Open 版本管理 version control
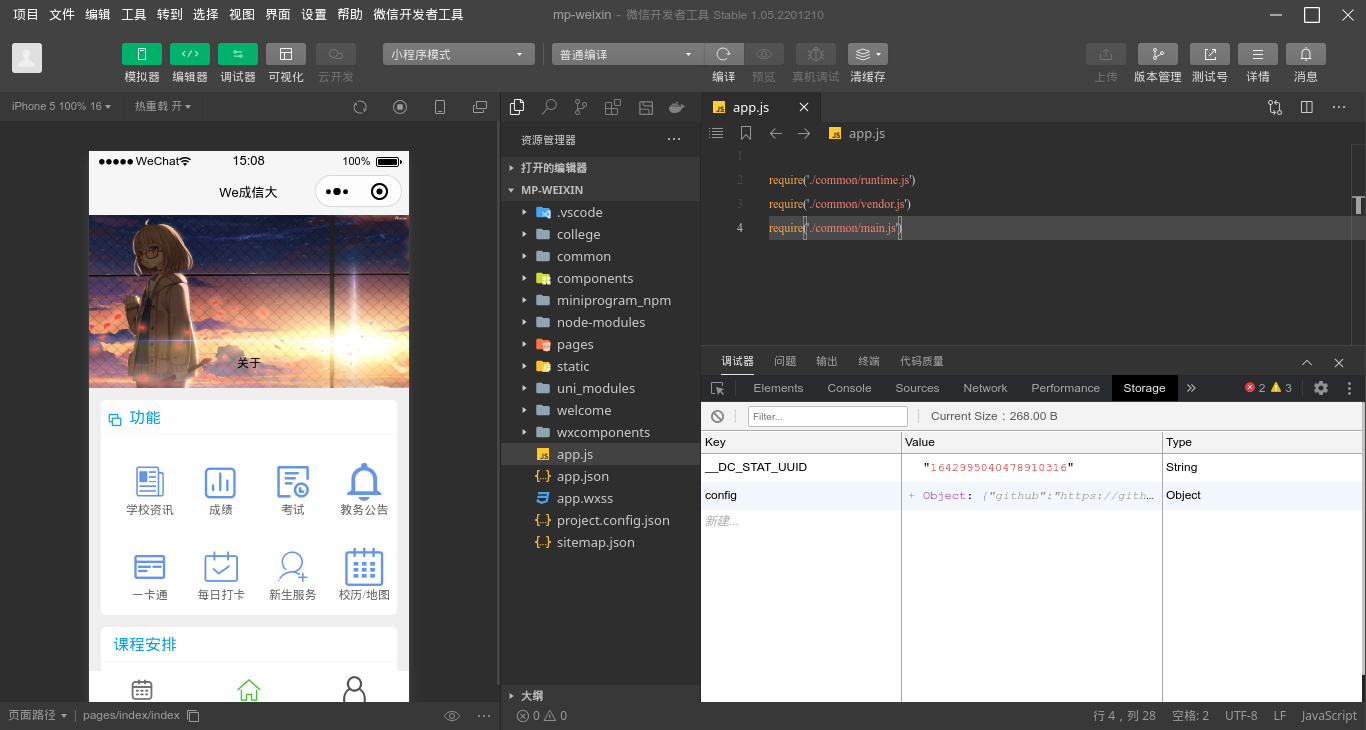Image resolution: width=1366 pixels, height=730 pixels. pos(1158,54)
